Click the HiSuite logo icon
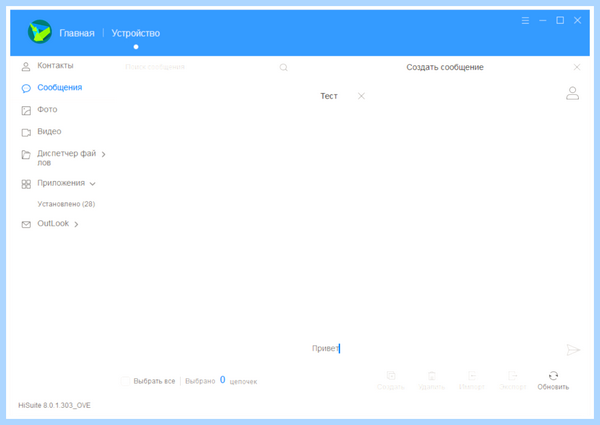Image resolution: width=600 pixels, height=425 pixels. 40,32
